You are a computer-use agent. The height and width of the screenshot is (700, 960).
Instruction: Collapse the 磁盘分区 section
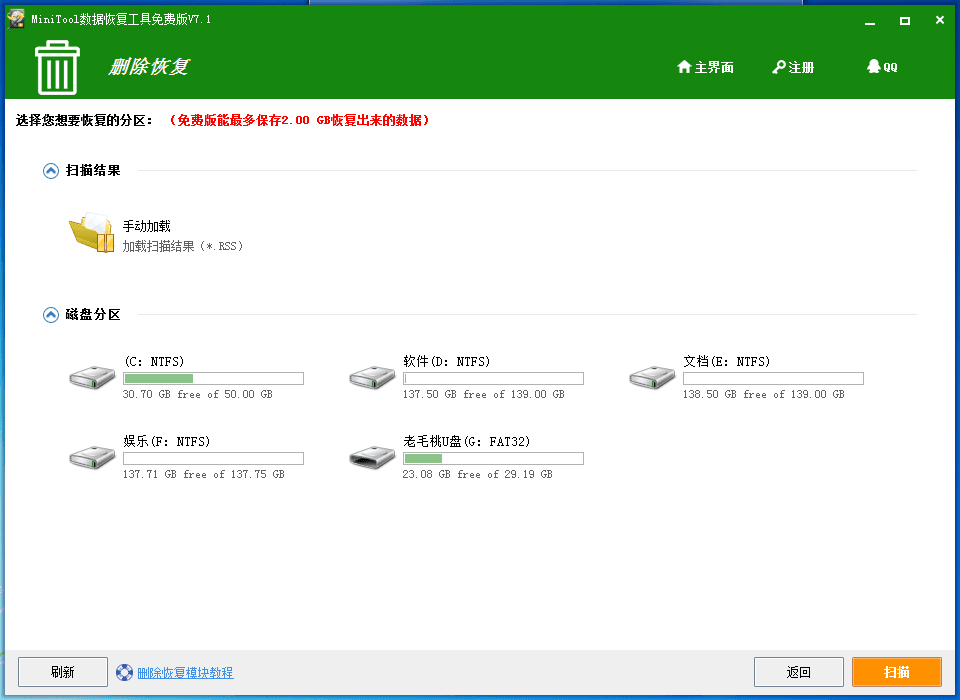click(x=51, y=315)
